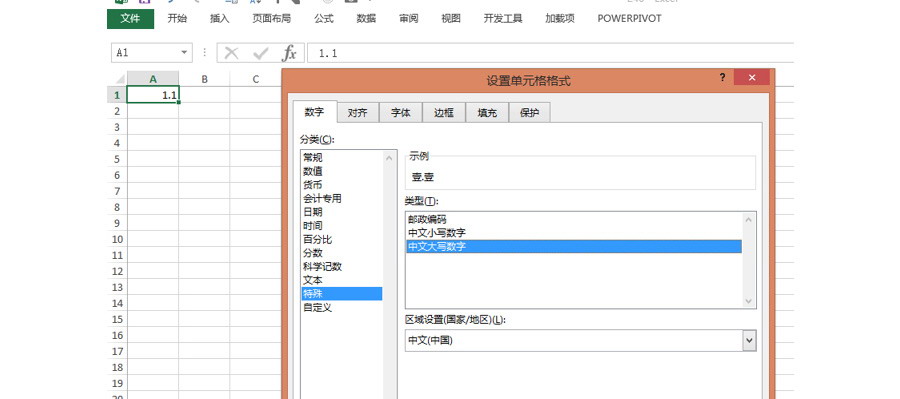Switch to the 保护 dialog tab
Image resolution: width=900 pixels, height=399 pixels.
[529, 113]
